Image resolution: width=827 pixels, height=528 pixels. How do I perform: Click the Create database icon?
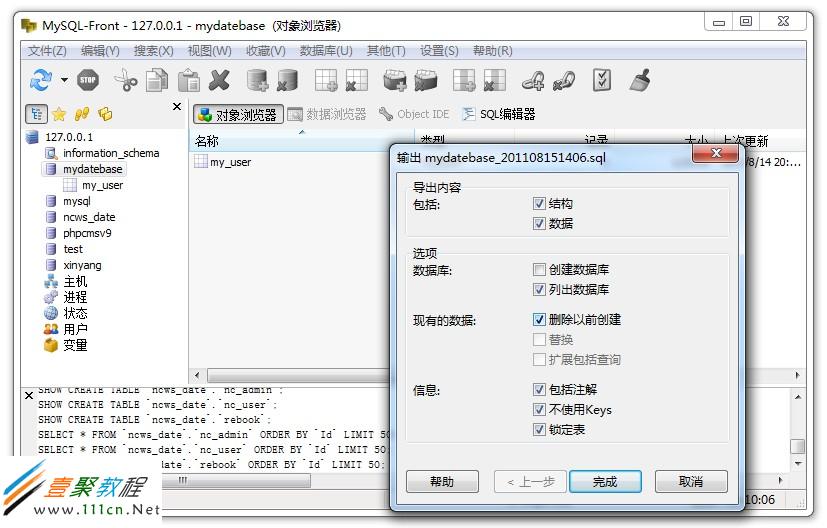pos(257,80)
